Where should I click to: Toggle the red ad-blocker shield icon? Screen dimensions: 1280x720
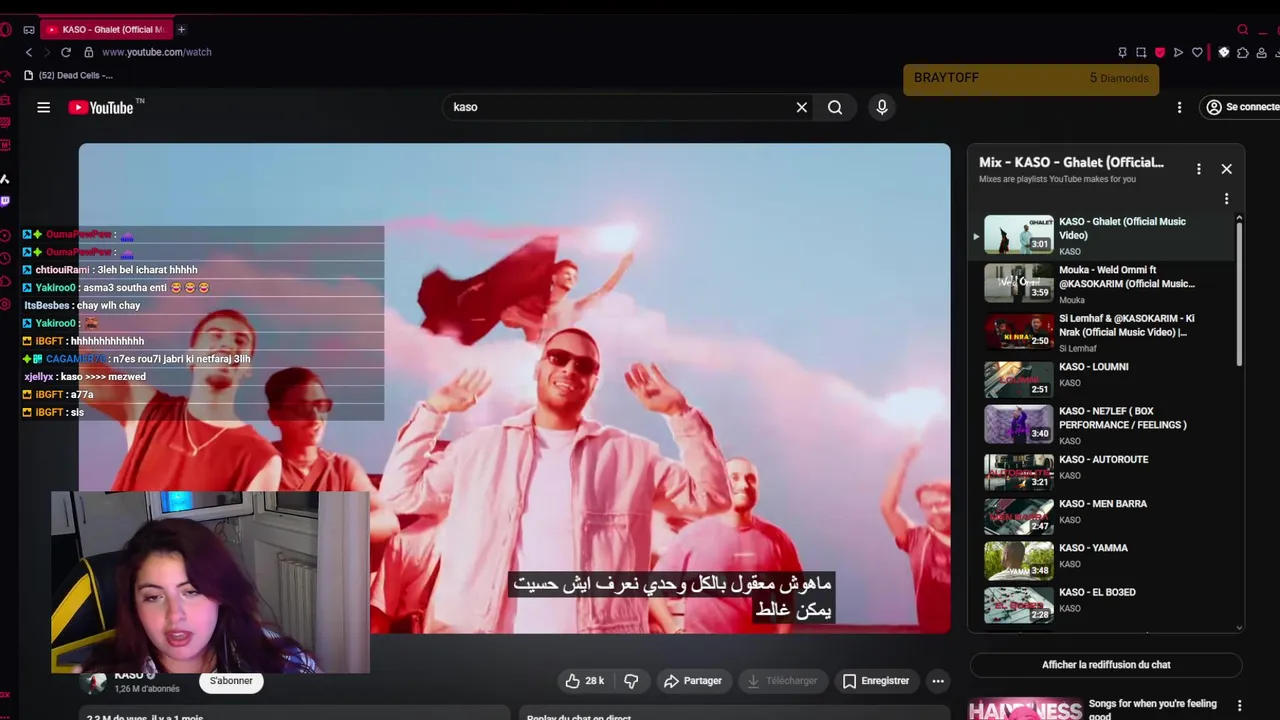tap(1160, 52)
